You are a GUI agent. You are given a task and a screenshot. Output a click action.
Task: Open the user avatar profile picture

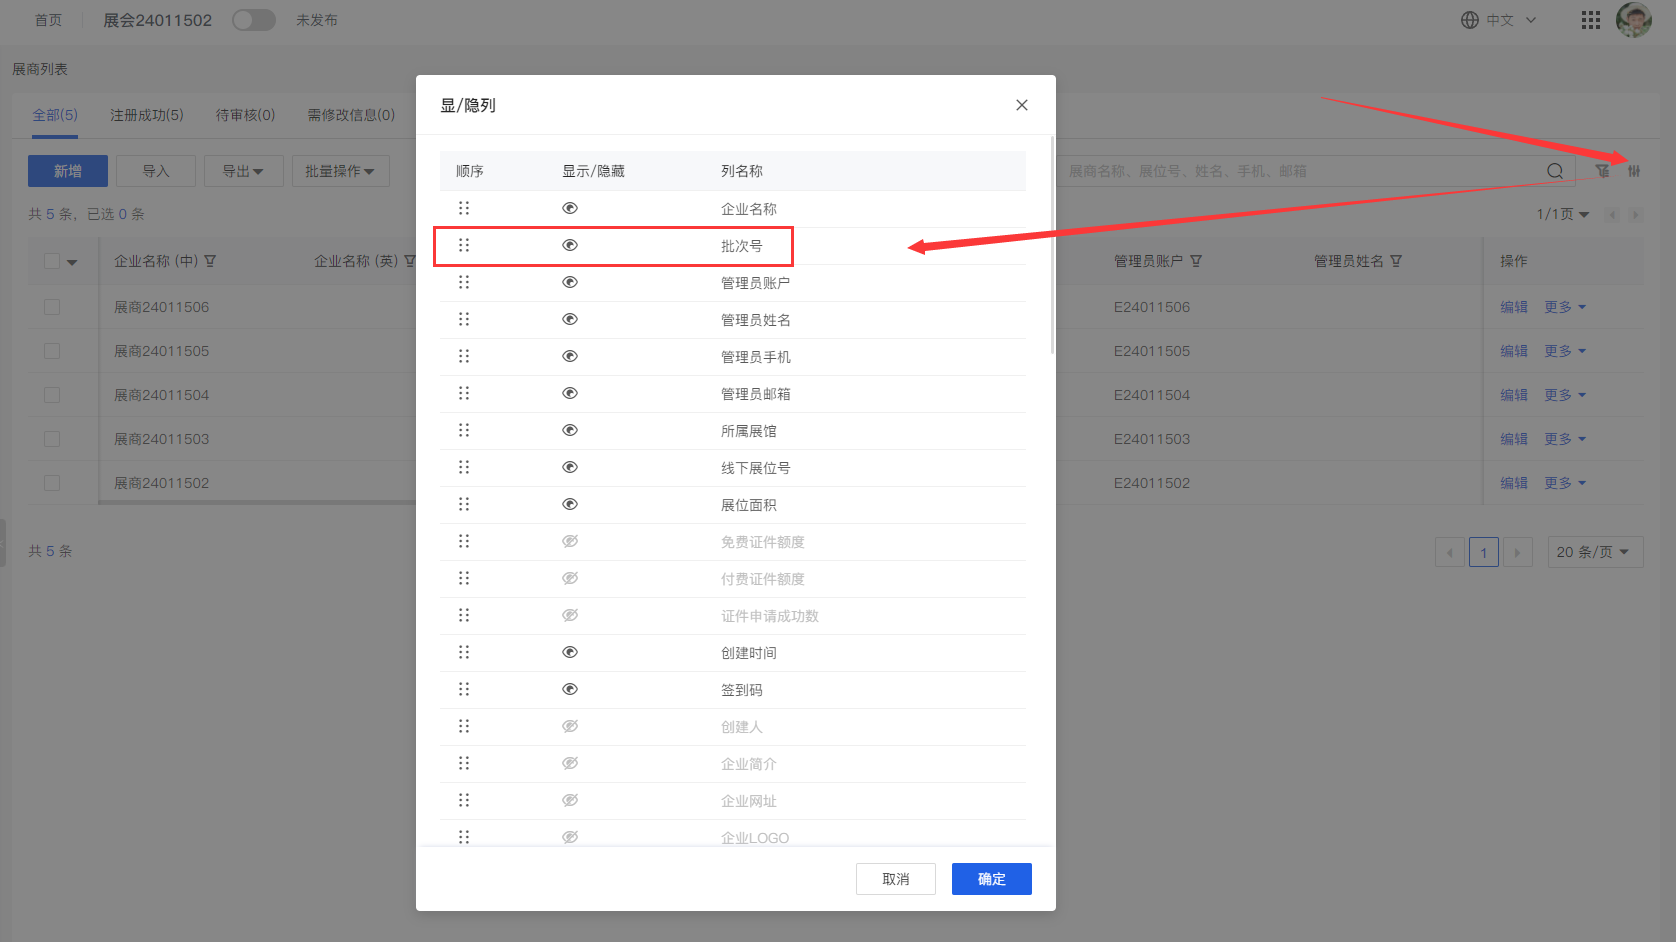point(1633,19)
